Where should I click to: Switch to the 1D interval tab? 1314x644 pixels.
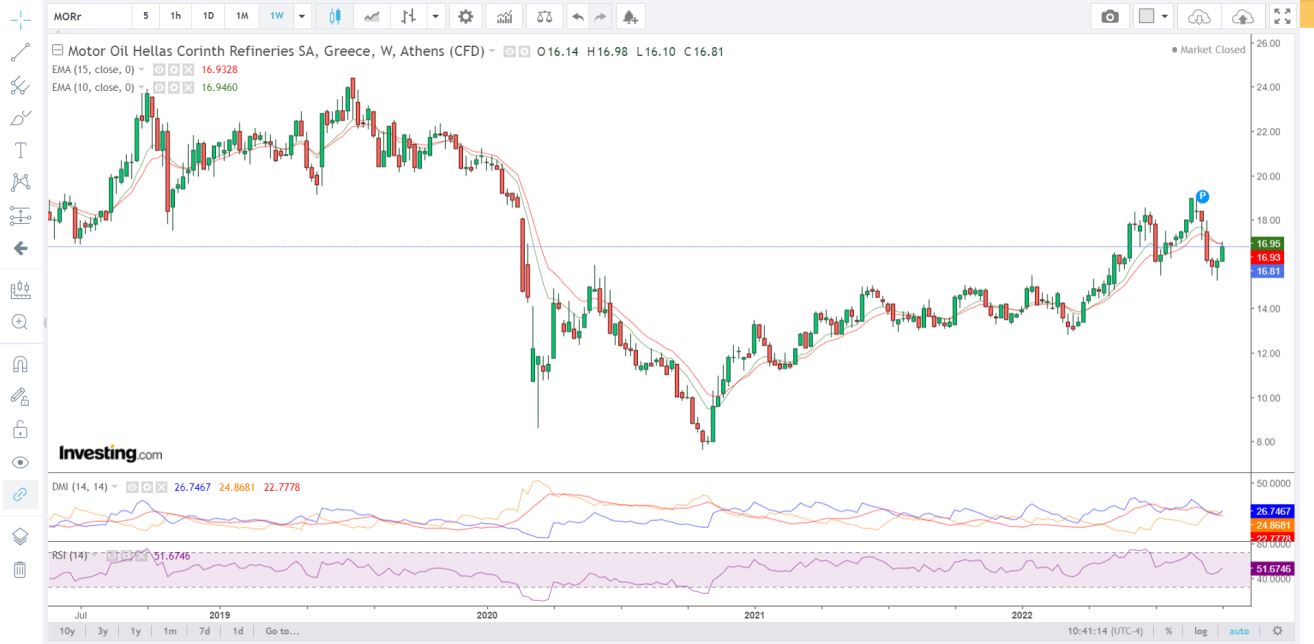pyautogui.click(x=208, y=16)
